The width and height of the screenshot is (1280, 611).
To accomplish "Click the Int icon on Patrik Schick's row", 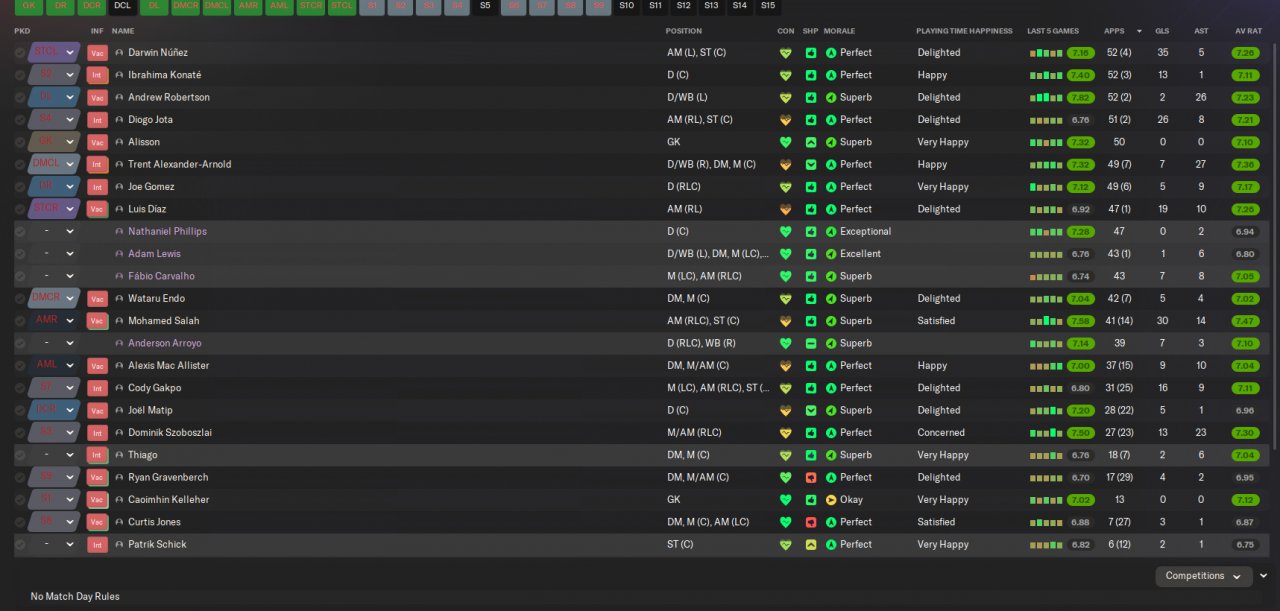I will [x=97, y=545].
